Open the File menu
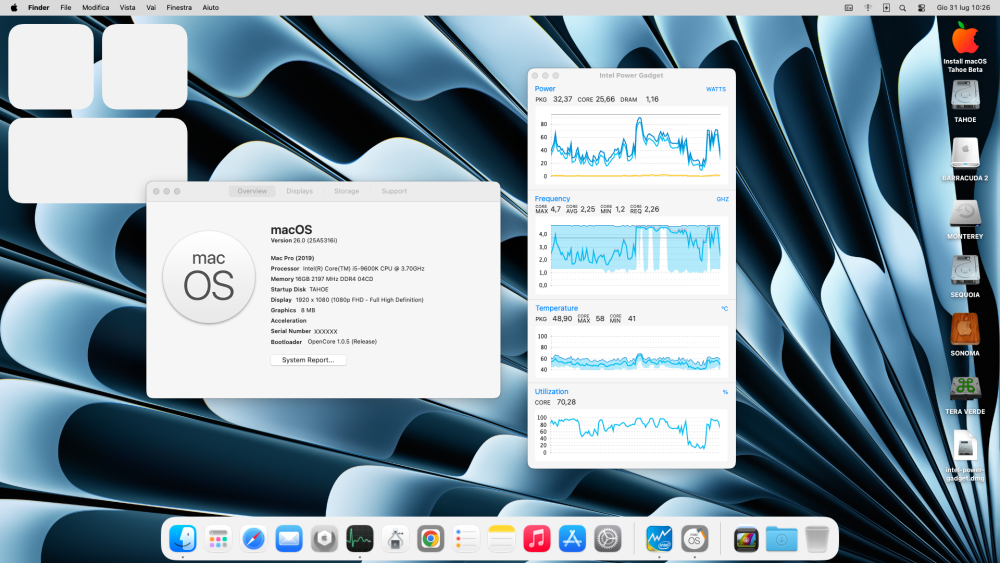The image size is (1000, 563). point(66,8)
